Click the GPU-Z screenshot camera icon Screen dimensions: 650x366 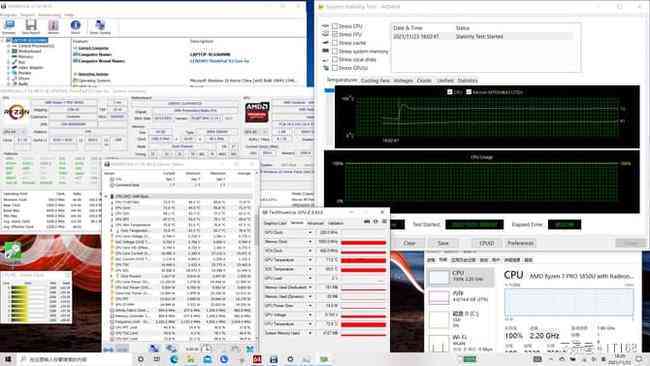coord(367,222)
